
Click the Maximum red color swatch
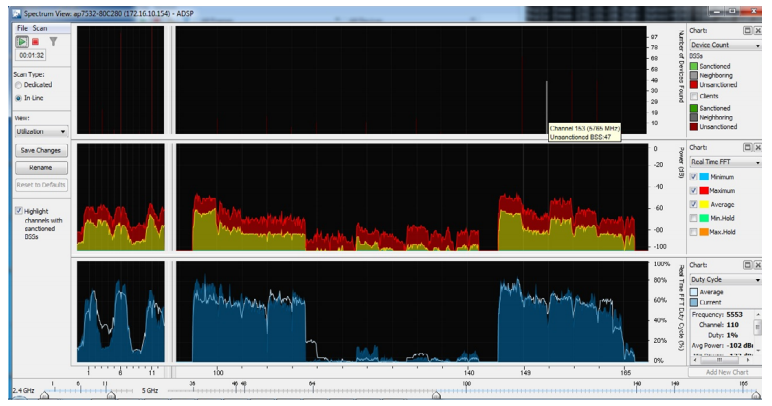point(704,190)
